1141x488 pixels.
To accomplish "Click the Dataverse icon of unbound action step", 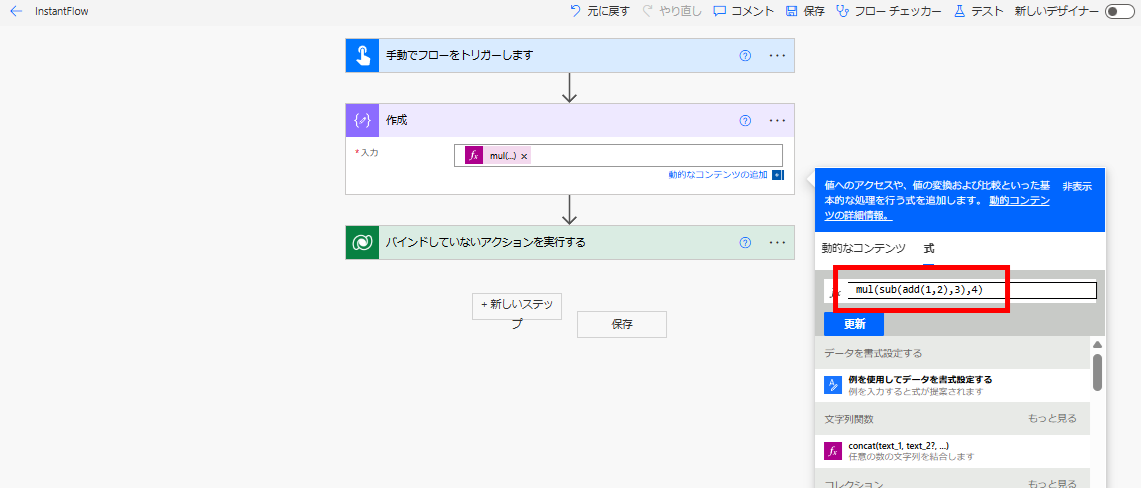I will pyautogui.click(x=362, y=242).
